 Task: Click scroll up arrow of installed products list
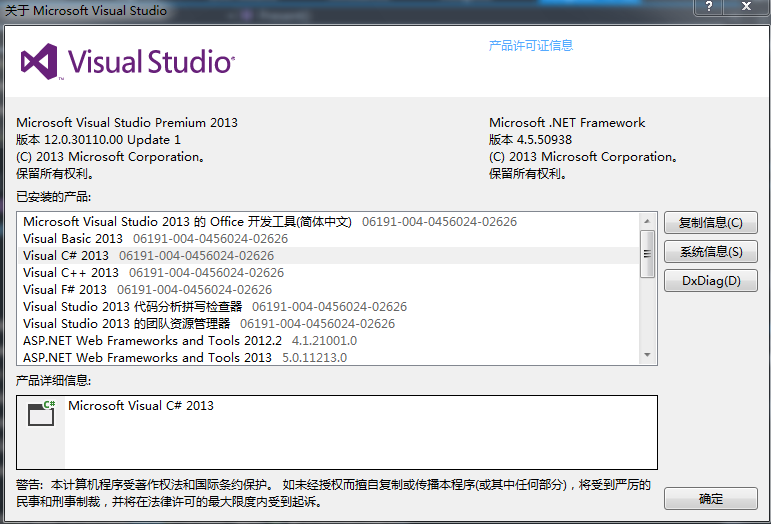point(647,221)
